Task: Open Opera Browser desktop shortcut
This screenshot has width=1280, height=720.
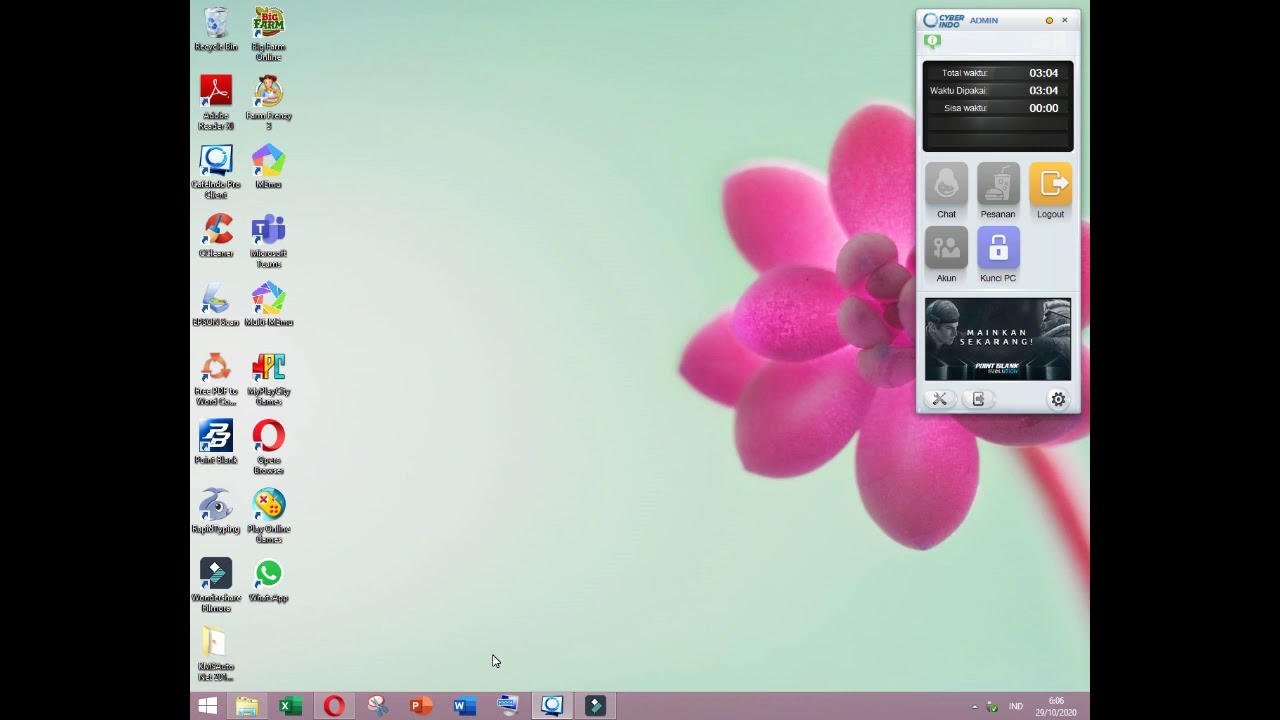Action: click(268, 447)
